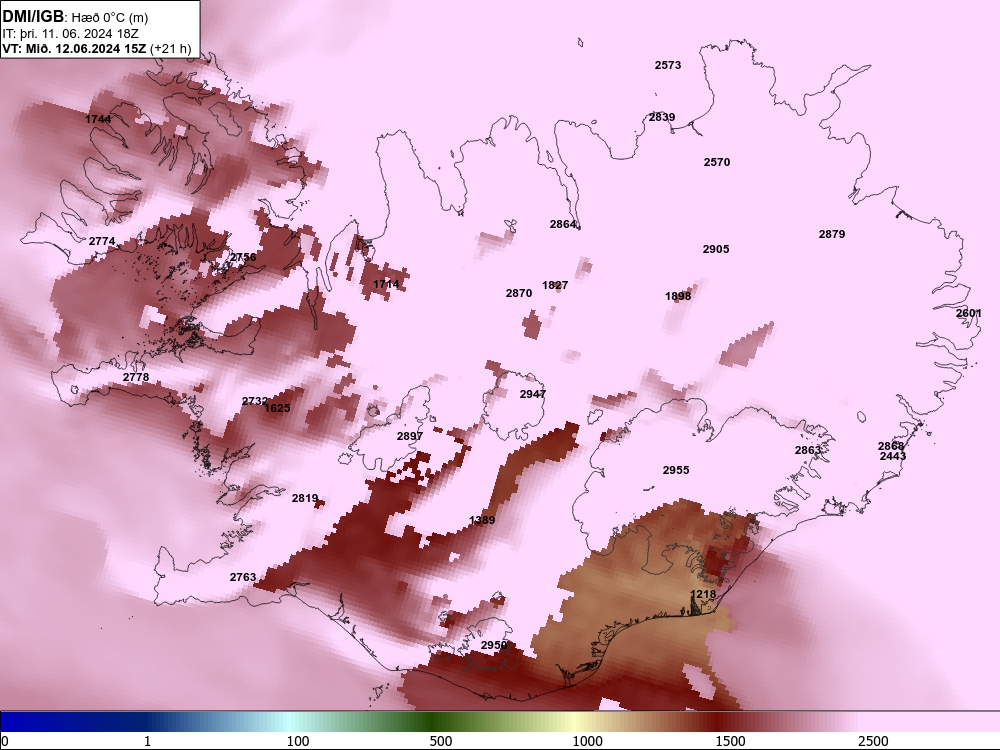
Task: Click the legend label 1500
Action: 730,741
